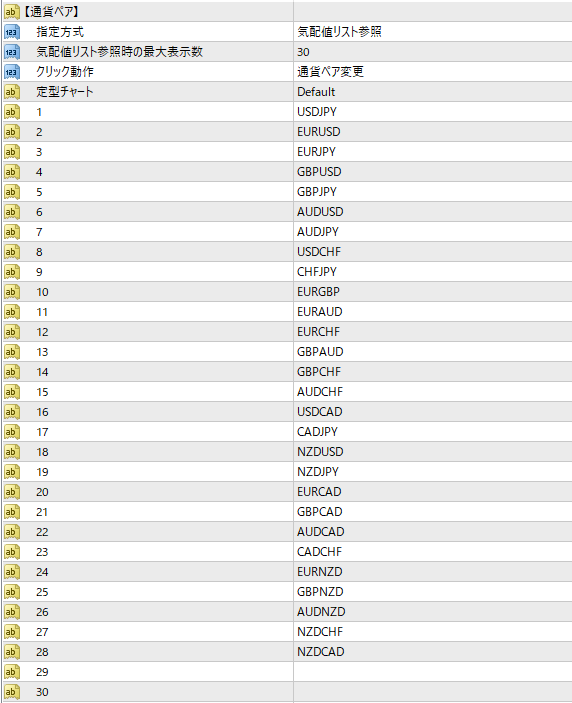
Task: Click the empty value cell of row 29
Action: (433, 672)
